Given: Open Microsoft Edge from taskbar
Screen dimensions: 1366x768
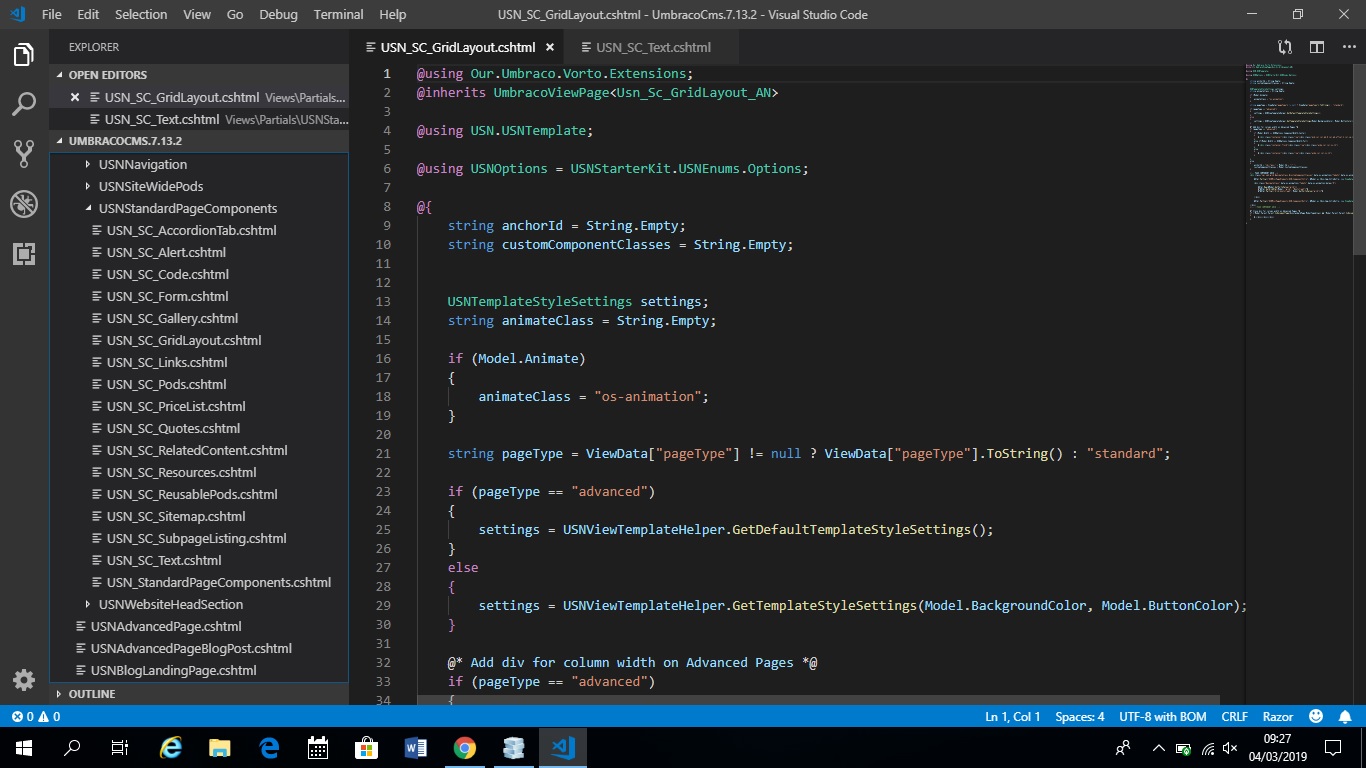Looking at the screenshot, I should pyautogui.click(x=269, y=748).
